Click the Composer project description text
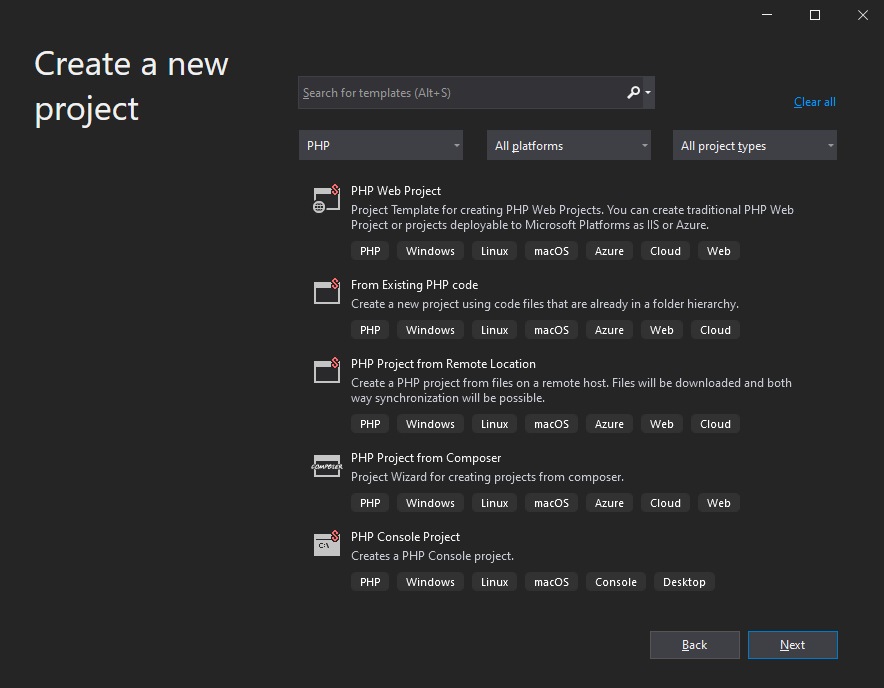 tap(487, 477)
